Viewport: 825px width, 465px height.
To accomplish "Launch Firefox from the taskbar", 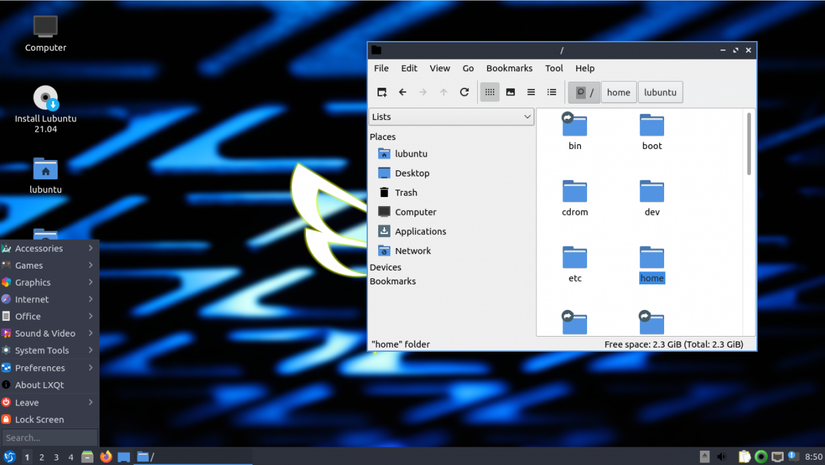I will pyautogui.click(x=106, y=457).
